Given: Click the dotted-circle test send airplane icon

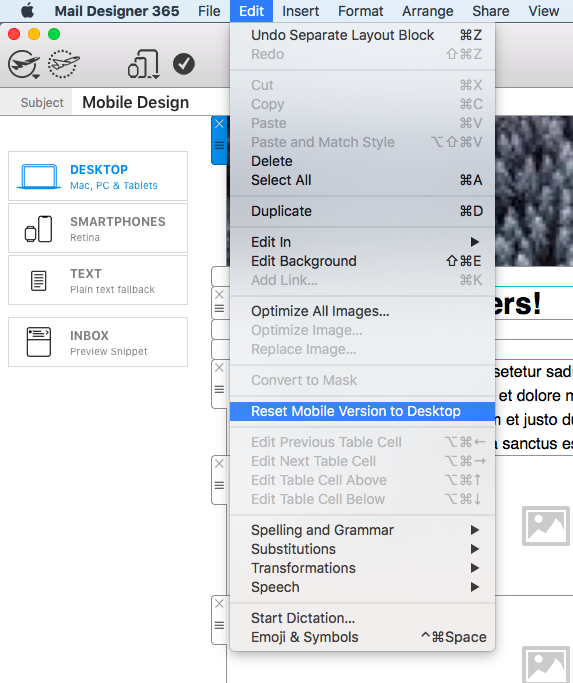Looking at the screenshot, I should coord(64,64).
